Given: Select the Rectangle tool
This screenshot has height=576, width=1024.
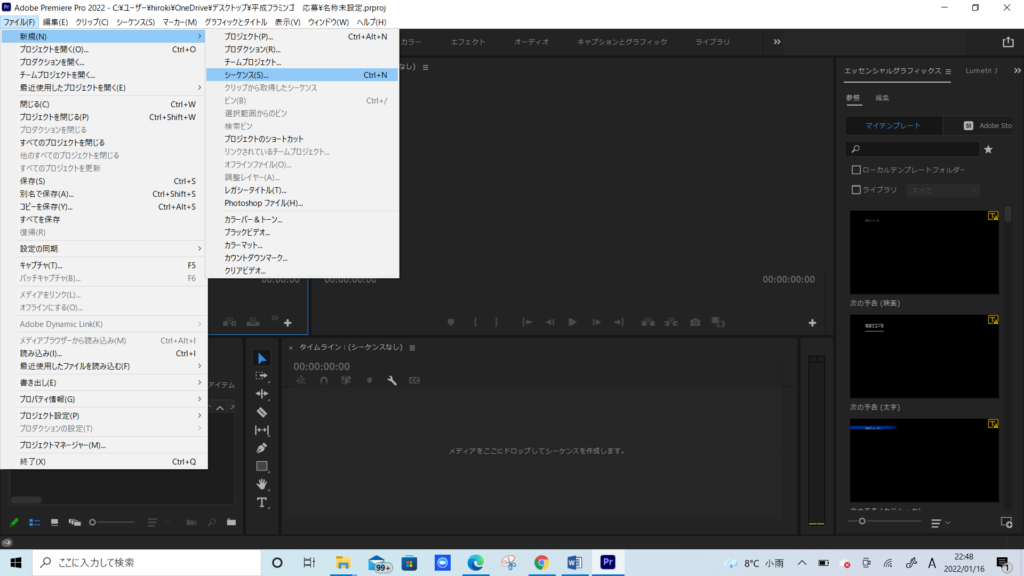Looking at the screenshot, I should 262,466.
